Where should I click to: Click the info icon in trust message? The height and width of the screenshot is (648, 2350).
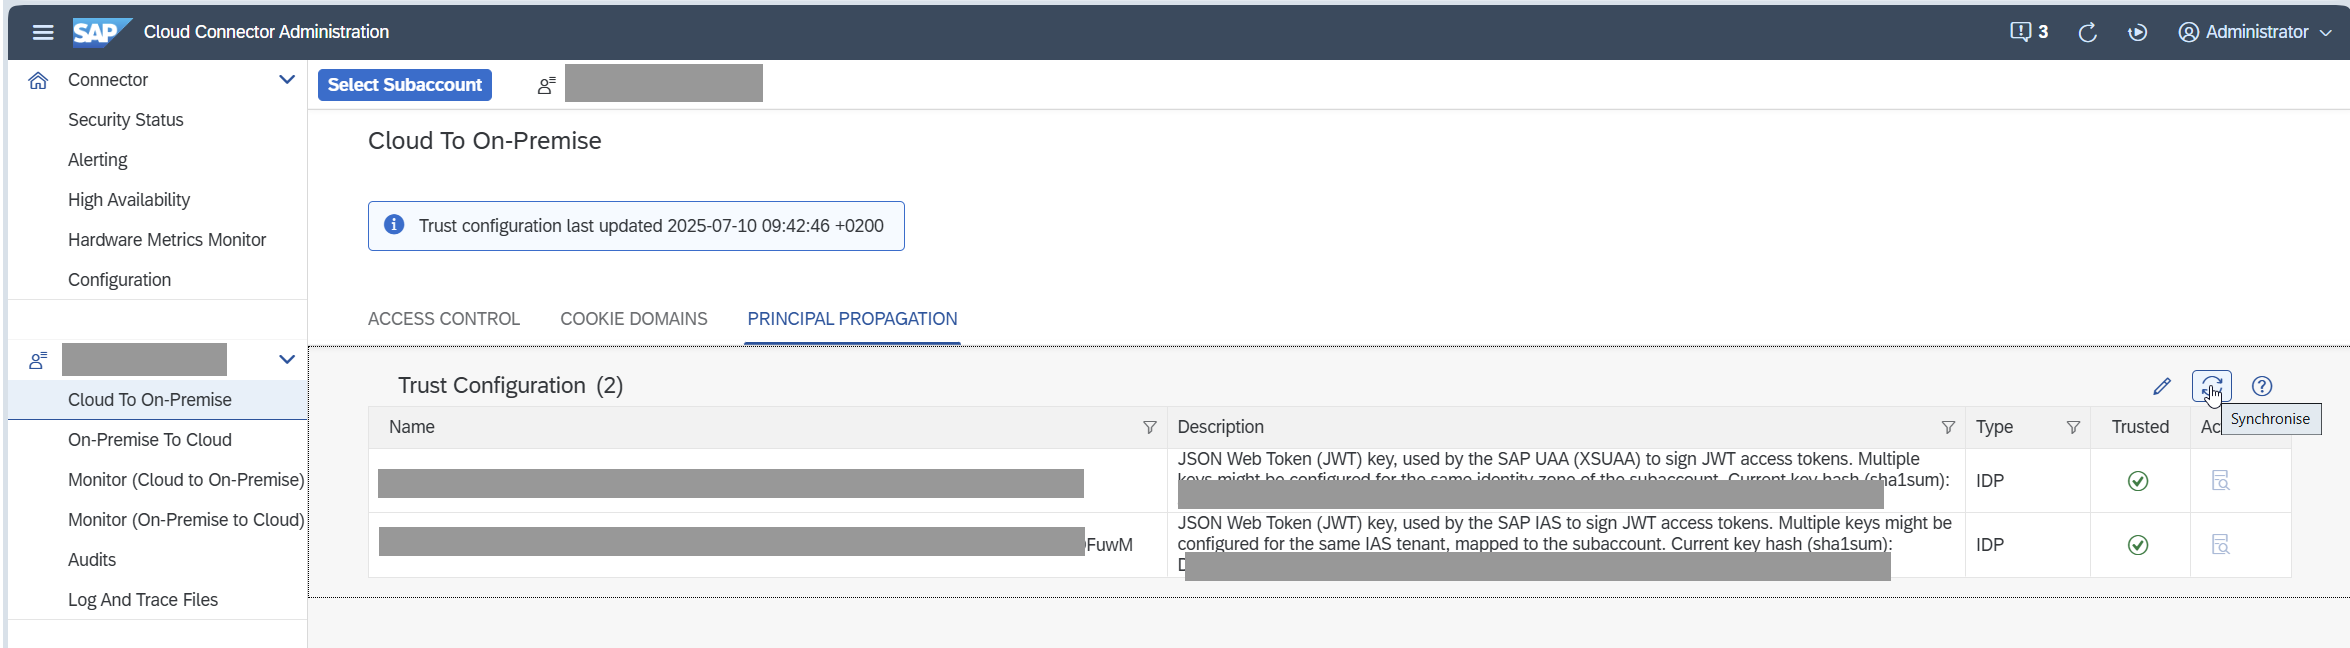coord(394,225)
